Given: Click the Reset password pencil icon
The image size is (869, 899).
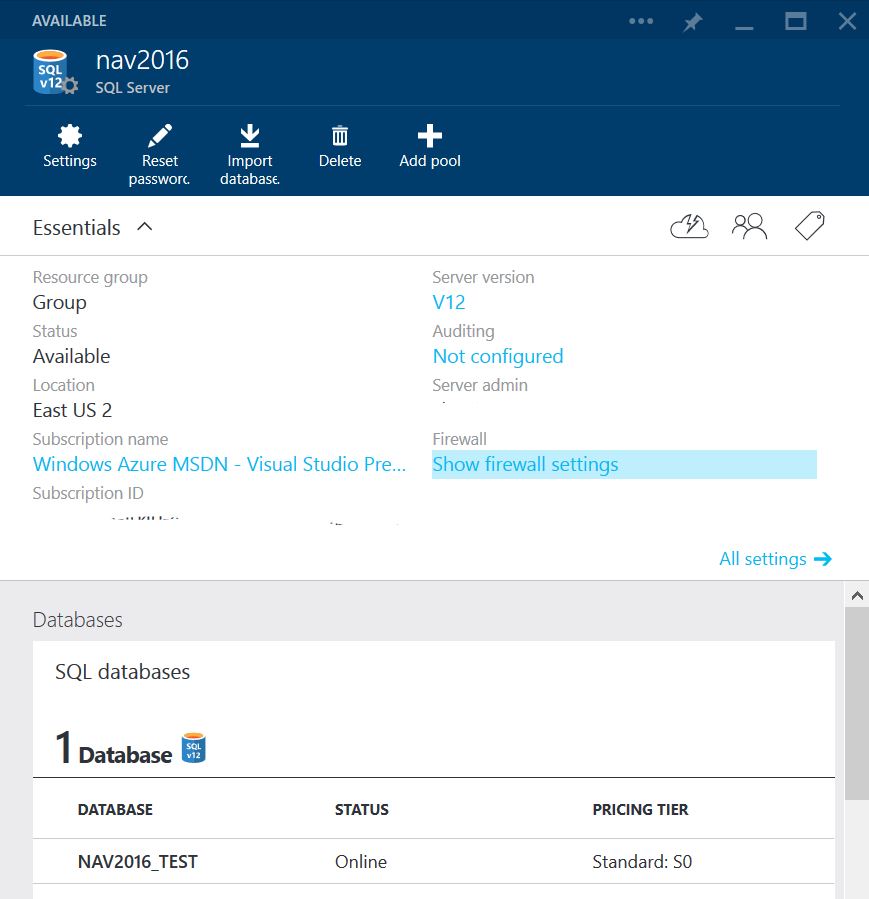Looking at the screenshot, I should point(160,136).
